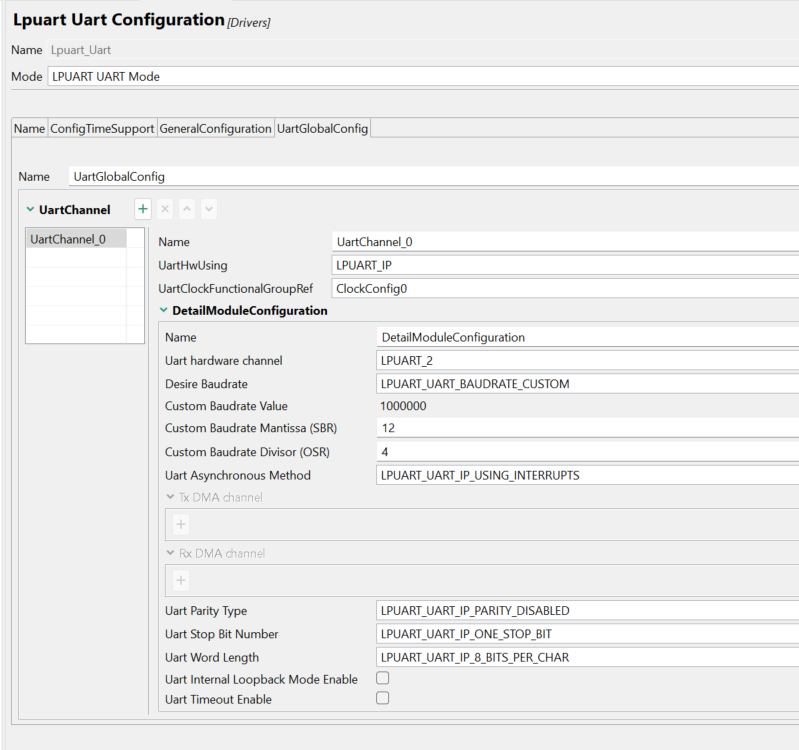This screenshot has width=799, height=750.
Task: Add a new UartChannel with plus icon
Action: pos(143,209)
